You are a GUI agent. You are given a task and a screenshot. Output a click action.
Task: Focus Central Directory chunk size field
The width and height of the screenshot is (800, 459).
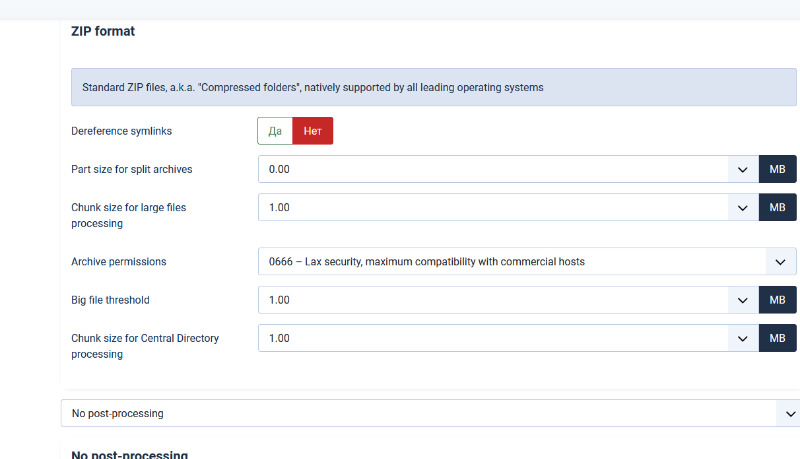tap(493, 338)
